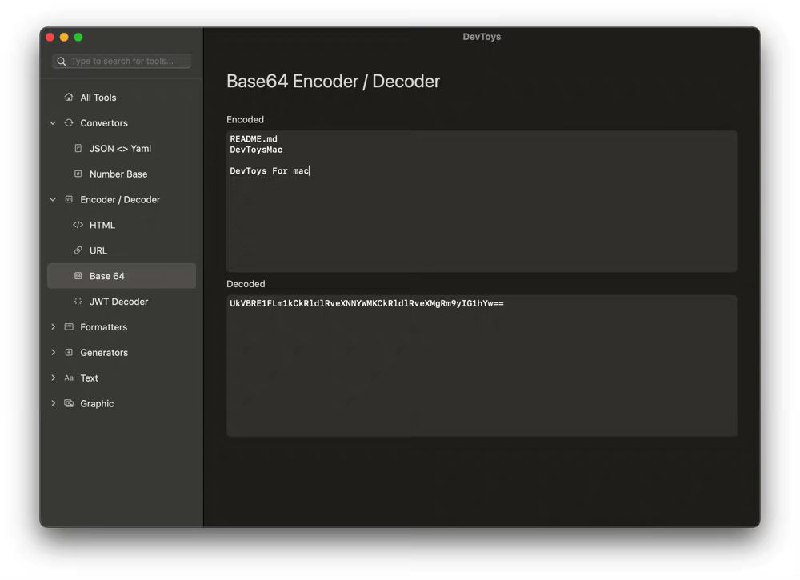
Task: Click the JWT Decoder icon
Action: click(78, 301)
